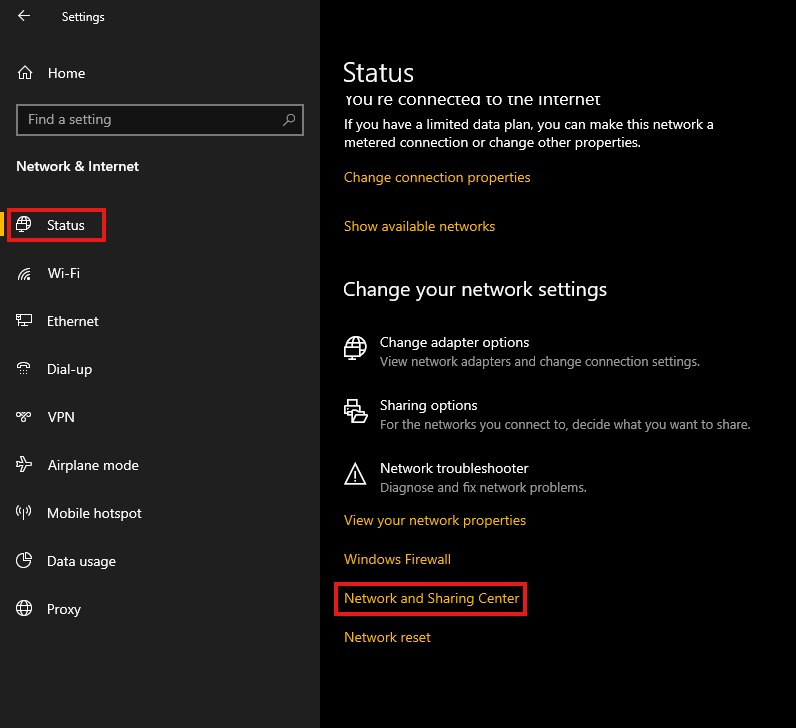Click the Ethernet monitor icon
The height and width of the screenshot is (728, 796).
24,320
